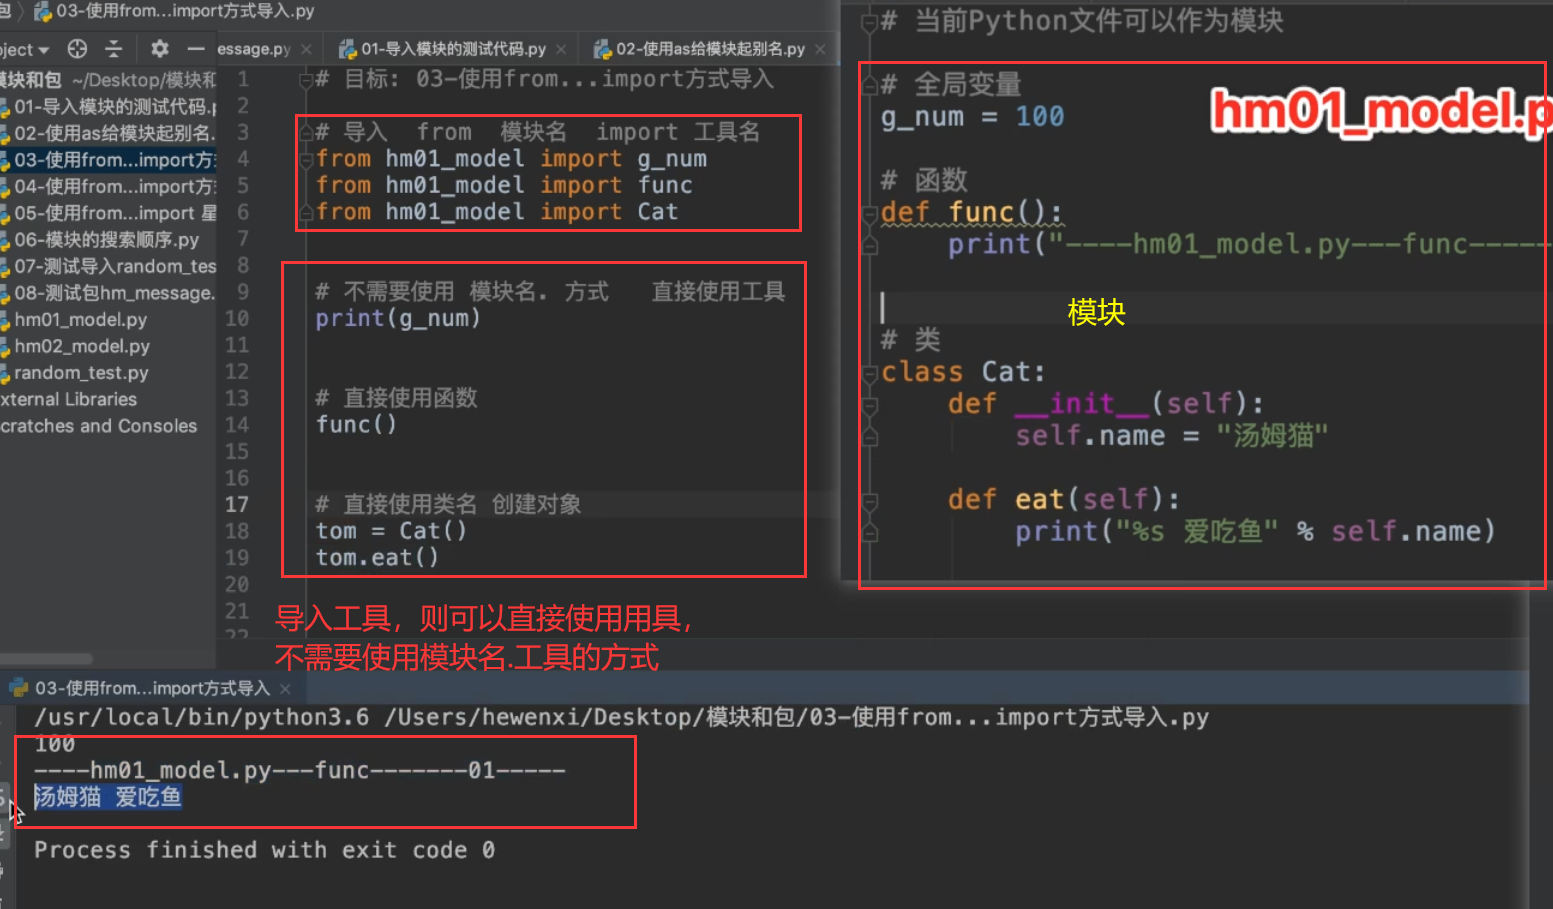The image size is (1553, 909).
Task: Click Python icon on the run tab
Action: click(18, 688)
